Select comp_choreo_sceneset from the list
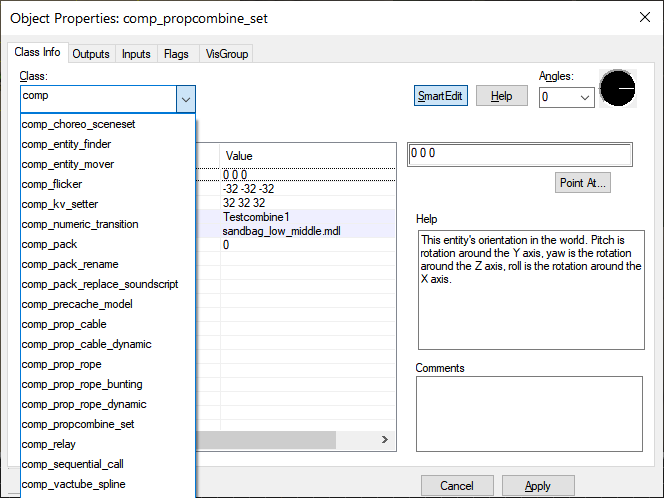664x498 pixels. [x=108, y=124]
